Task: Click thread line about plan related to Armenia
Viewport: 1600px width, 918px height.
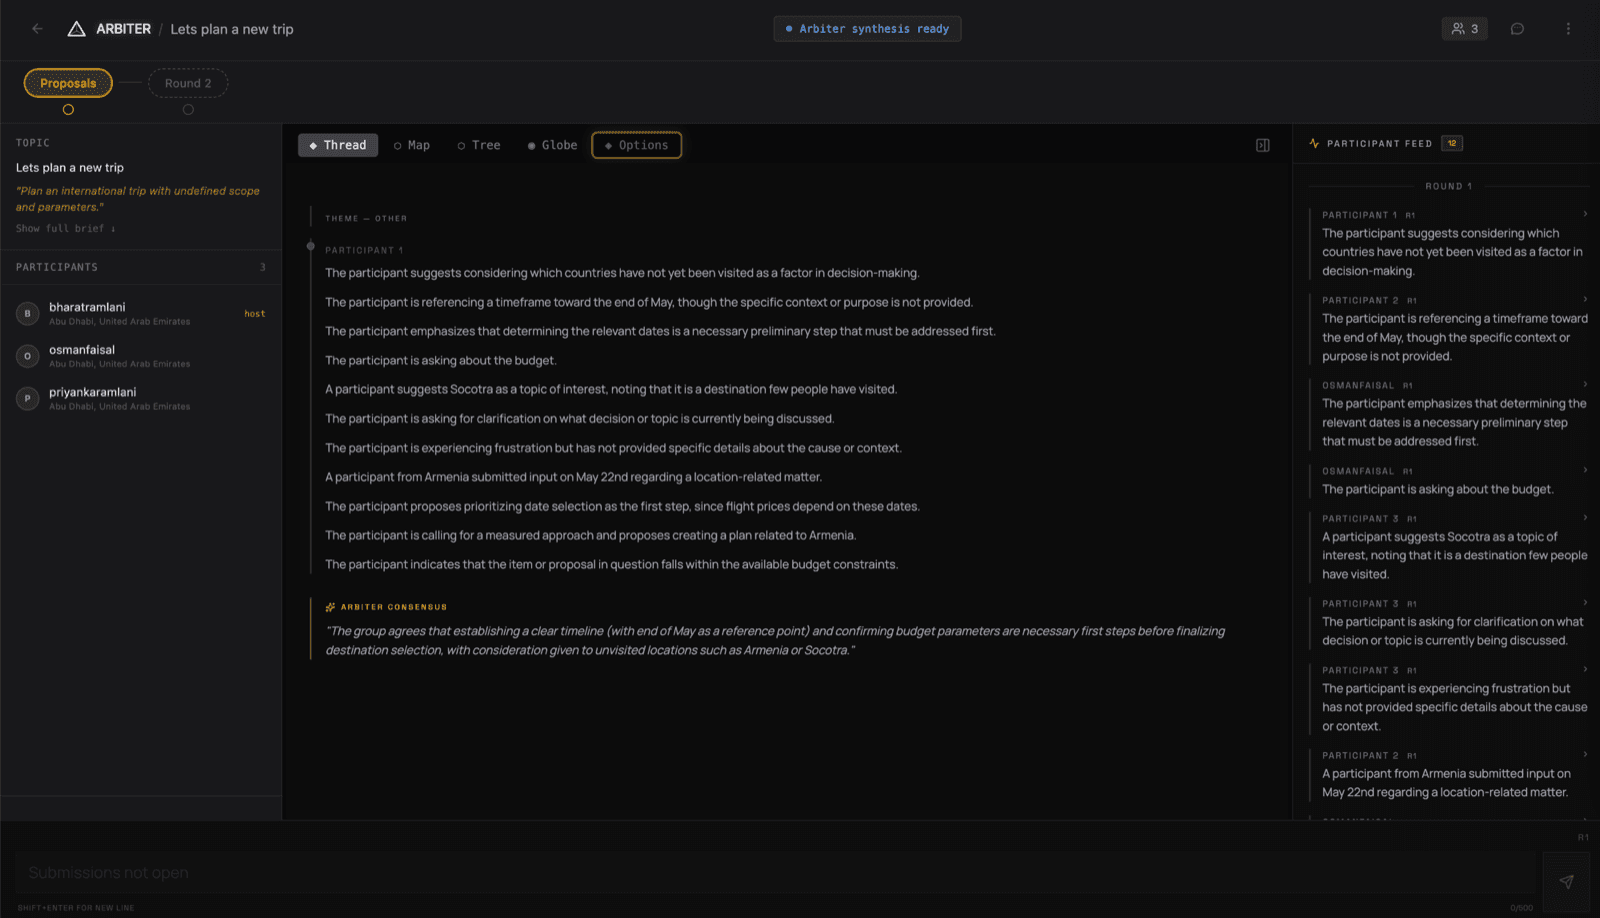Action: (x=590, y=536)
